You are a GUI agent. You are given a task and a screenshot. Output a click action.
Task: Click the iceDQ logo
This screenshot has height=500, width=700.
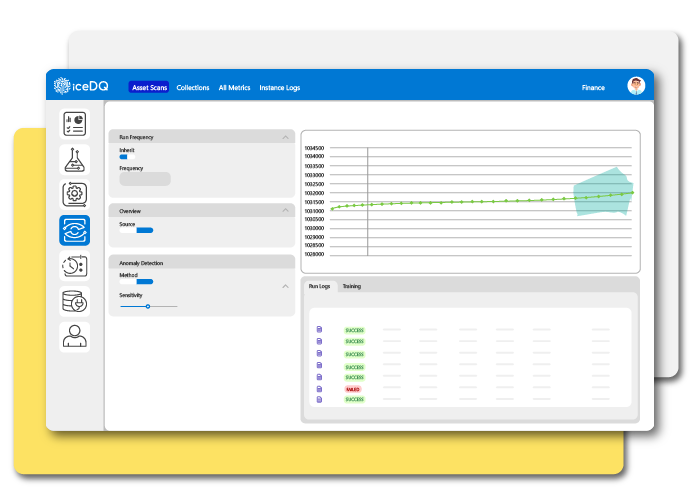[x=81, y=86]
